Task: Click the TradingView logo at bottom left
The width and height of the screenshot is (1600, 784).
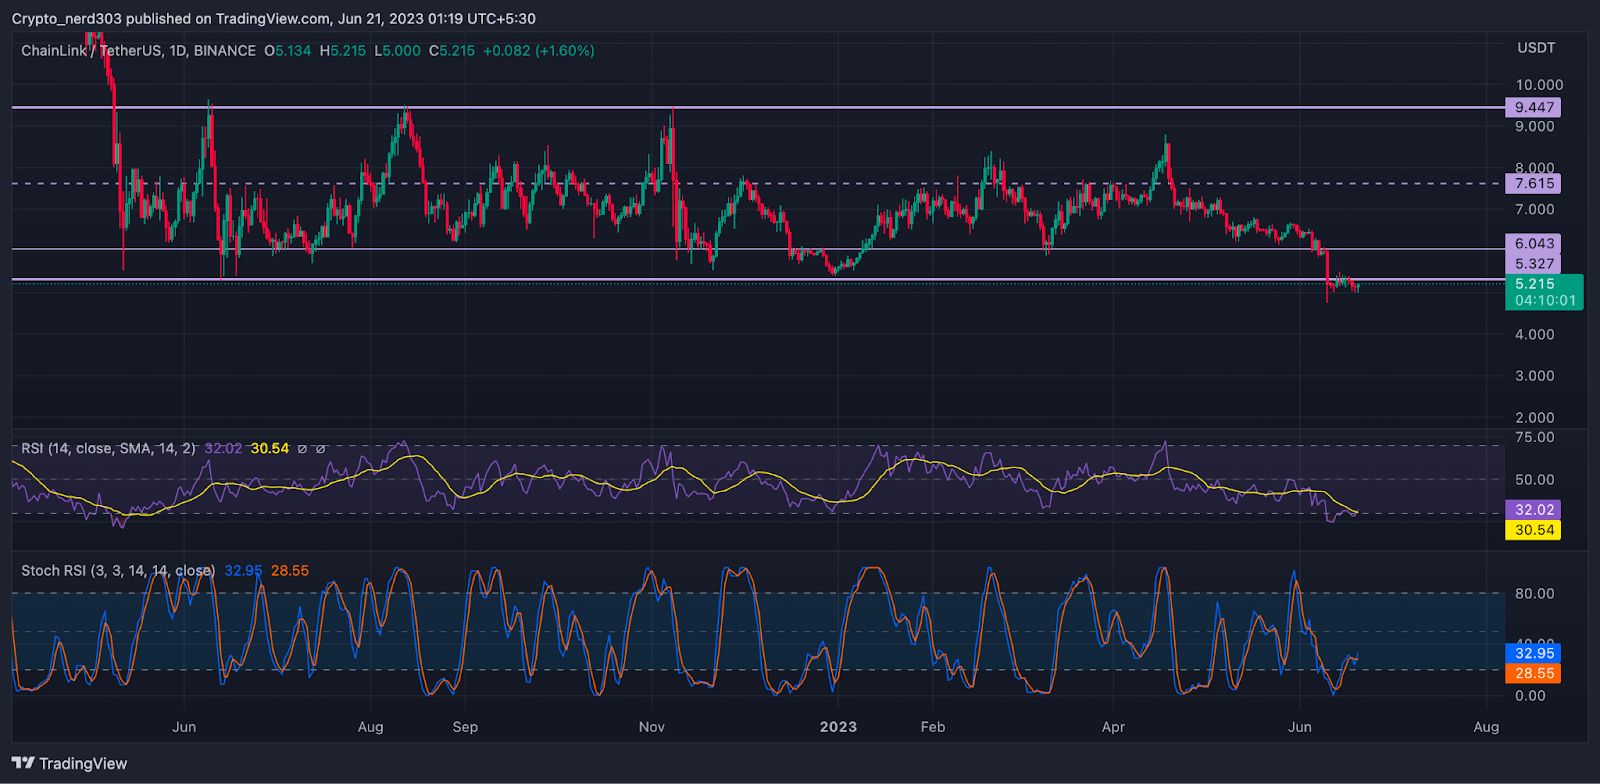Action: [69, 763]
